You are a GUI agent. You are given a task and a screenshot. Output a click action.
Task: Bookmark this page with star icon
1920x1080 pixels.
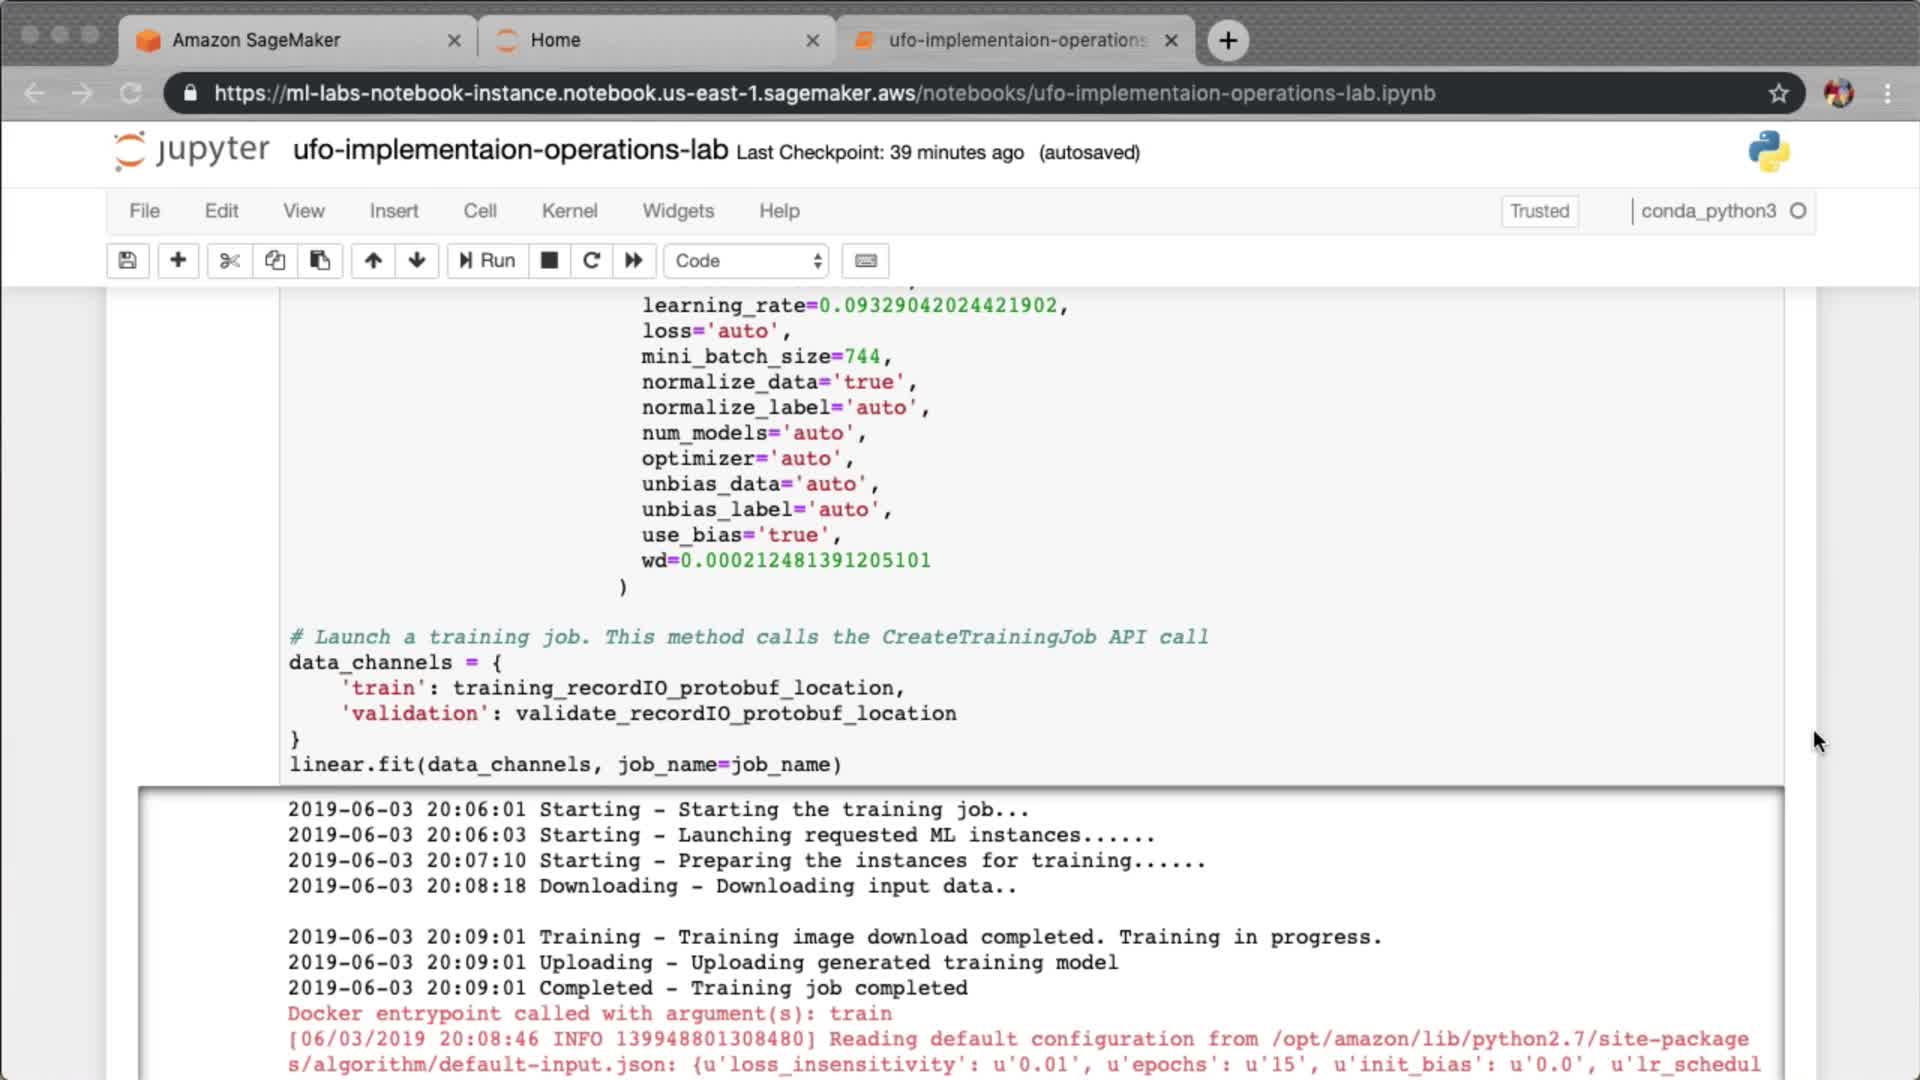click(1778, 94)
